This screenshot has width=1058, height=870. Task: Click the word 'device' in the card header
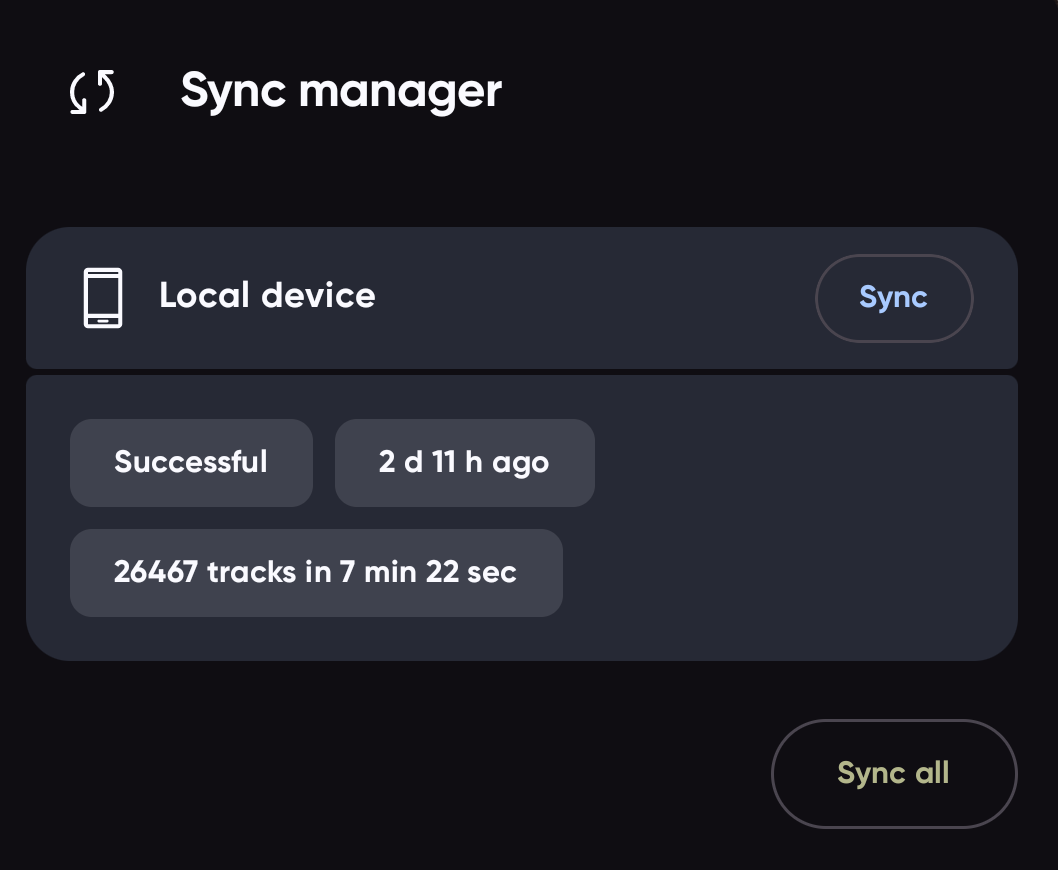pos(318,296)
